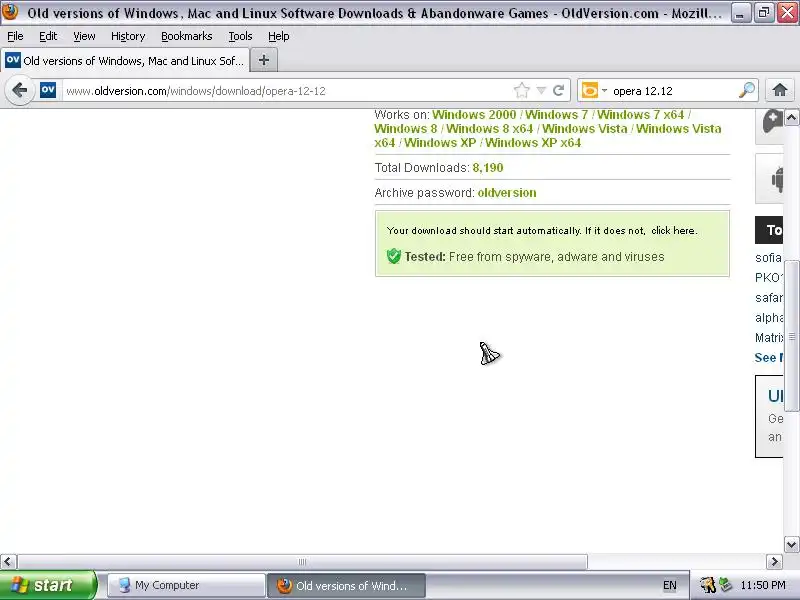Screen dimensions: 800x600
Task: Click the 8,190 total downloads value
Action: click(488, 168)
